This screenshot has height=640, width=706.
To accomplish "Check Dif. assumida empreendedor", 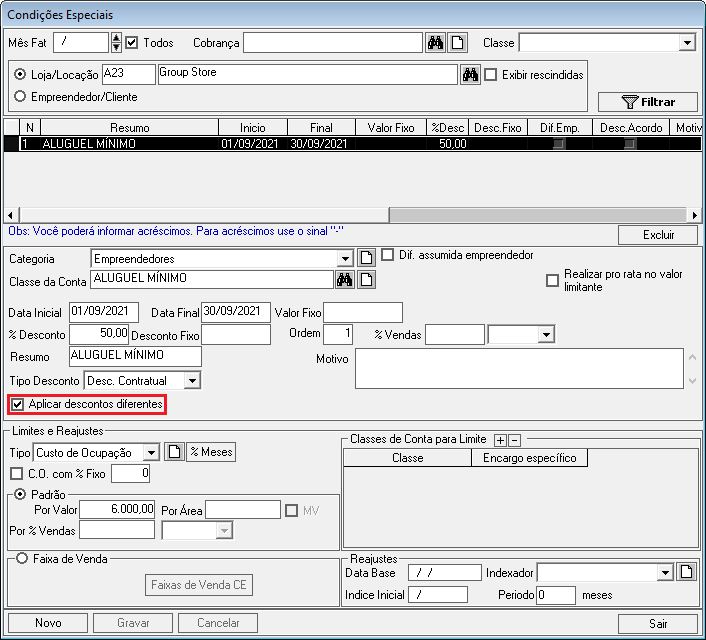I will (387, 255).
